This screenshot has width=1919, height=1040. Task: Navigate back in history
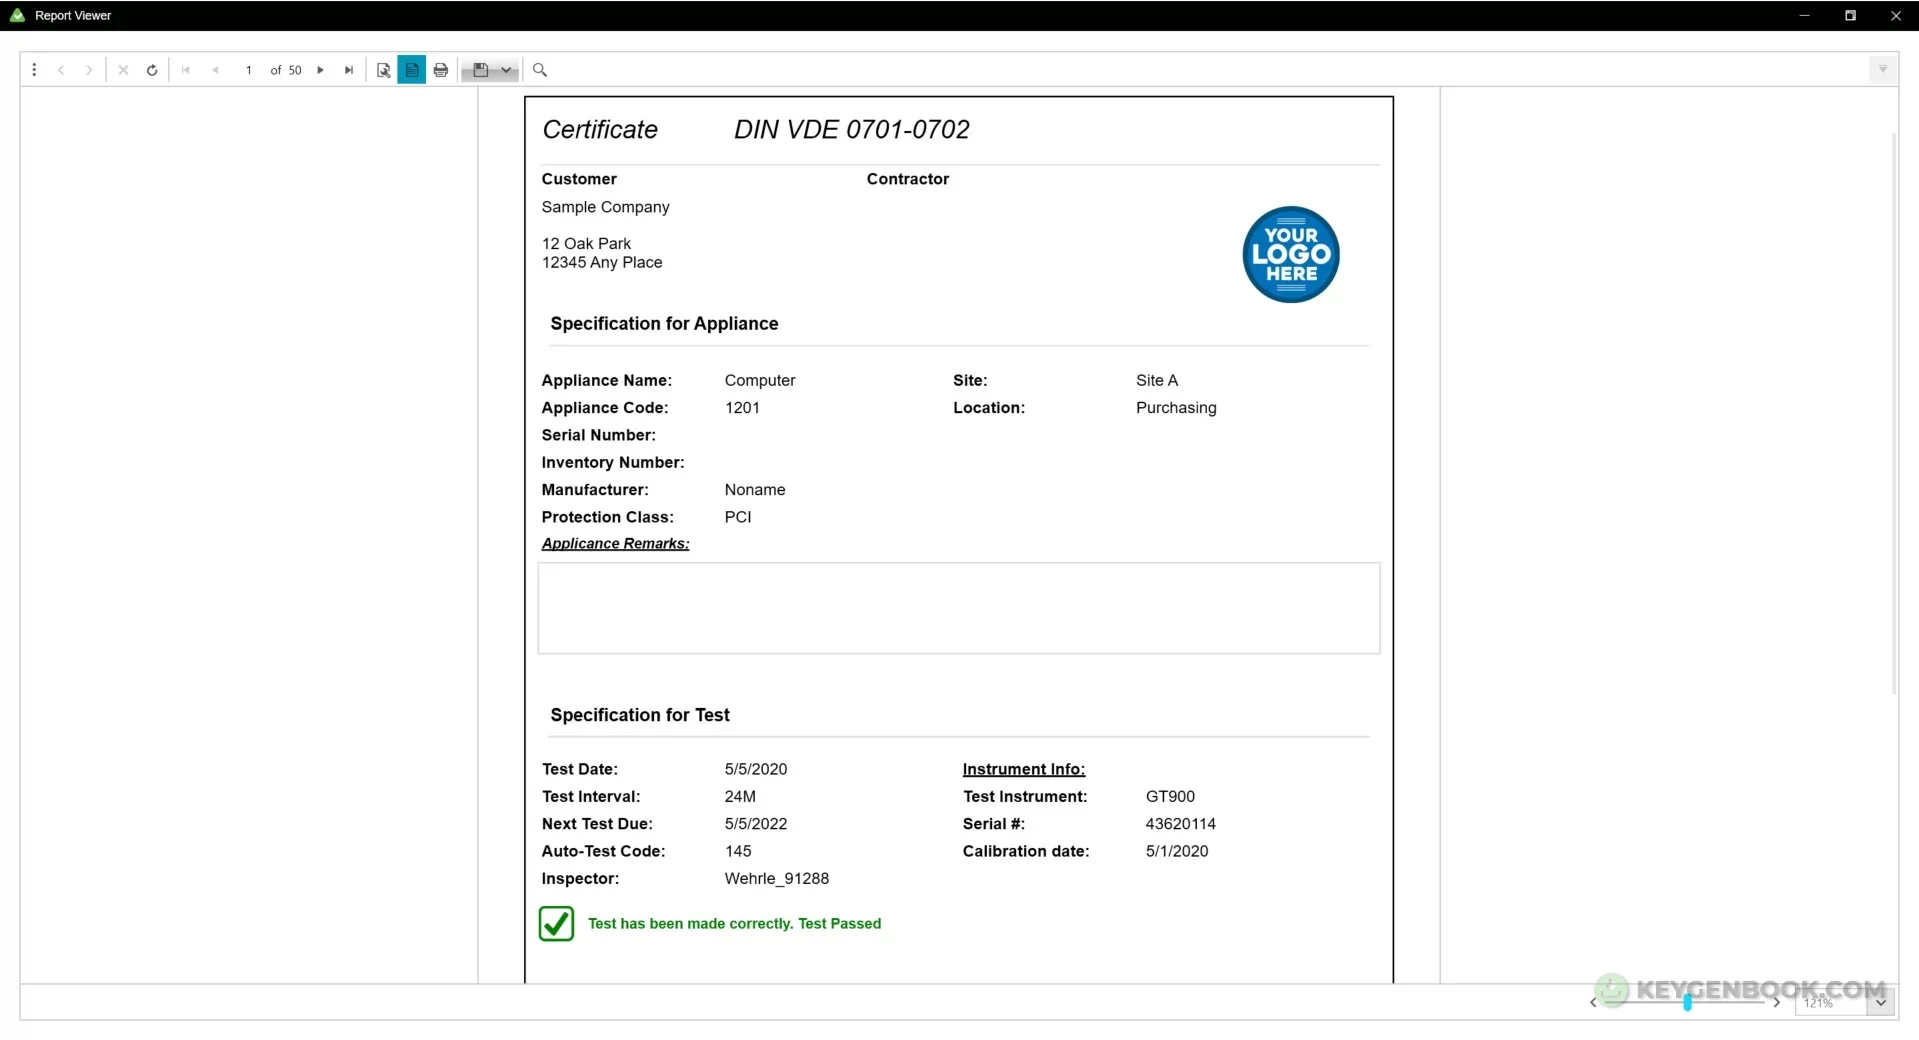[x=61, y=70]
